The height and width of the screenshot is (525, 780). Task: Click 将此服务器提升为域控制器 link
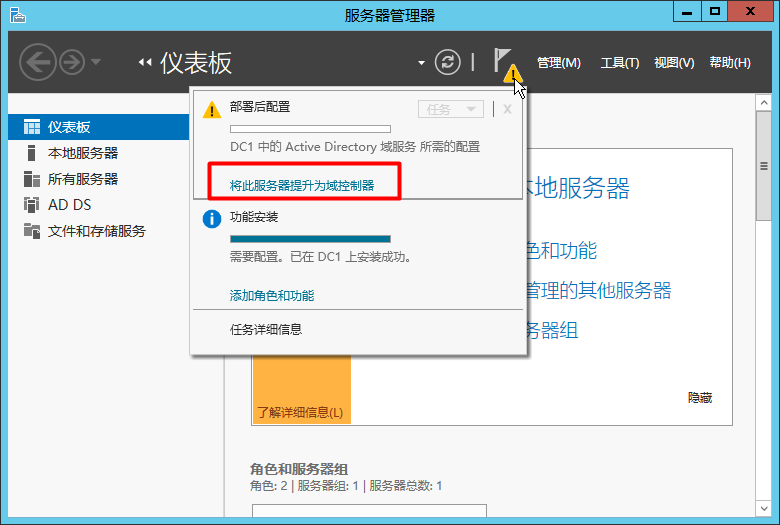click(x=302, y=186)
